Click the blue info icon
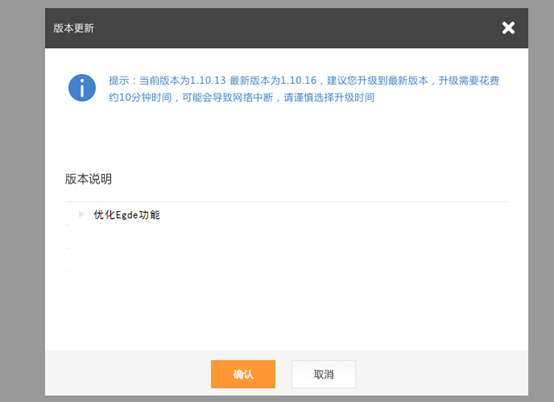The image size is (554, 402). 82,88
